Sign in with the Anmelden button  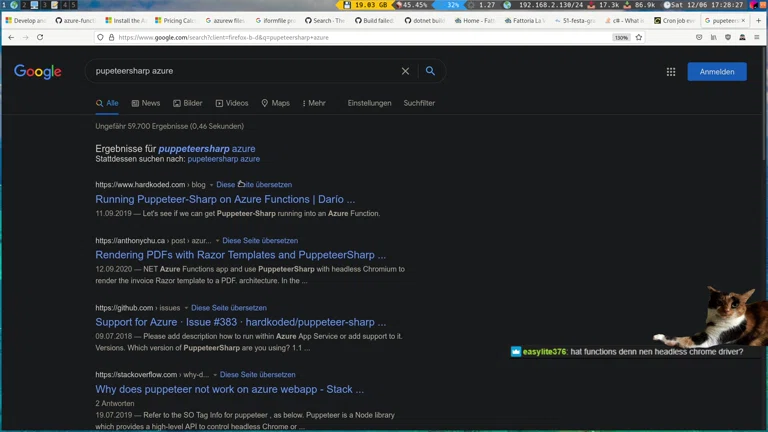[717, 72]
